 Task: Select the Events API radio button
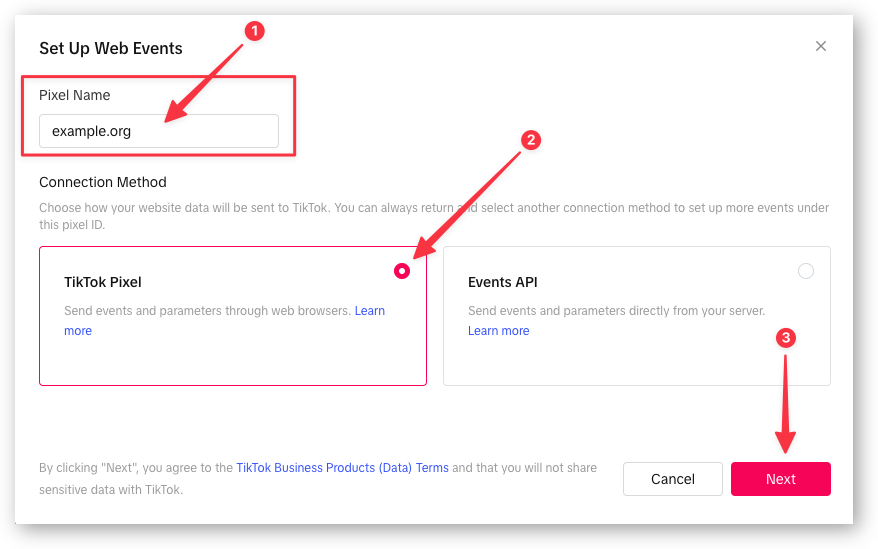(806, 271)
